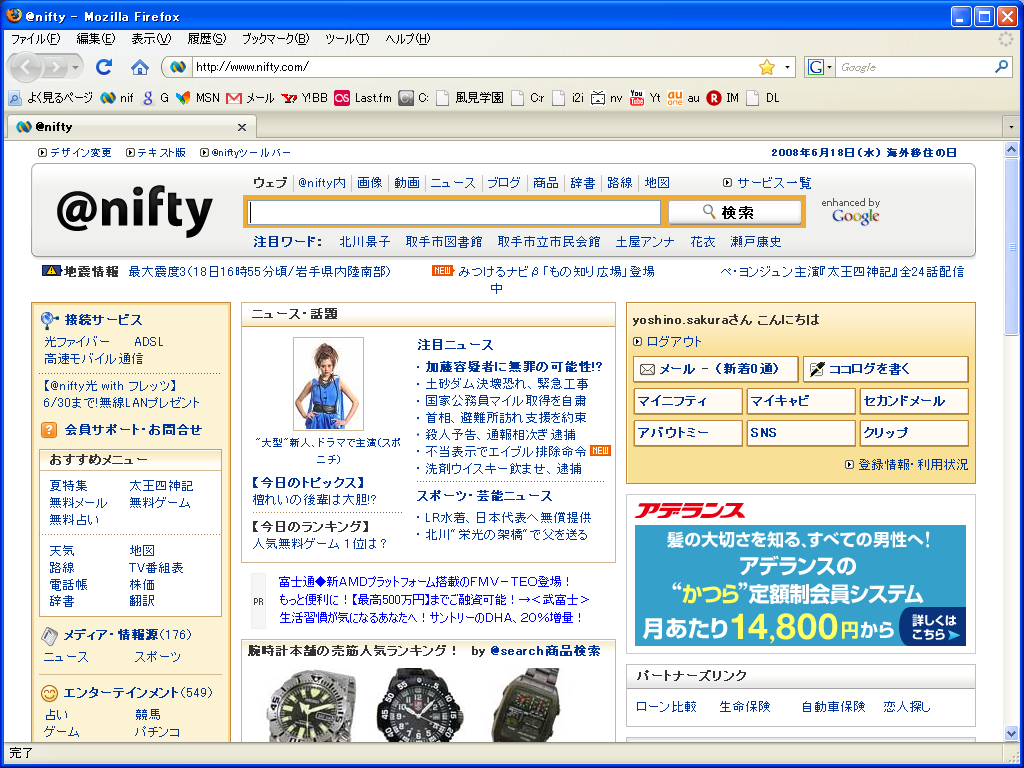This screenshot has height=768, width=1024.
Task: Open the G Google bookmark
Action: pyautogui.click(x=155, y=98)
